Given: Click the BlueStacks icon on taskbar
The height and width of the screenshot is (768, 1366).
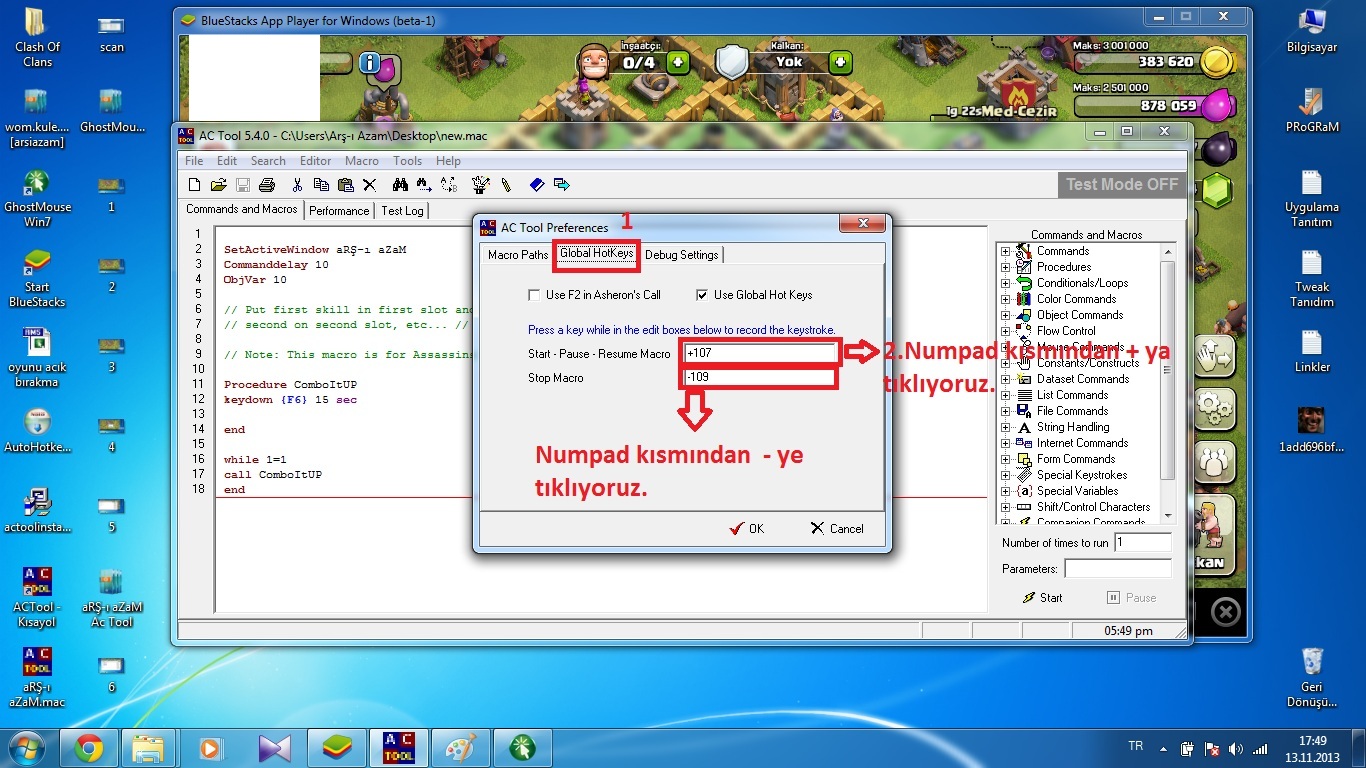Looking at the screenshot, I should point(337,748).
